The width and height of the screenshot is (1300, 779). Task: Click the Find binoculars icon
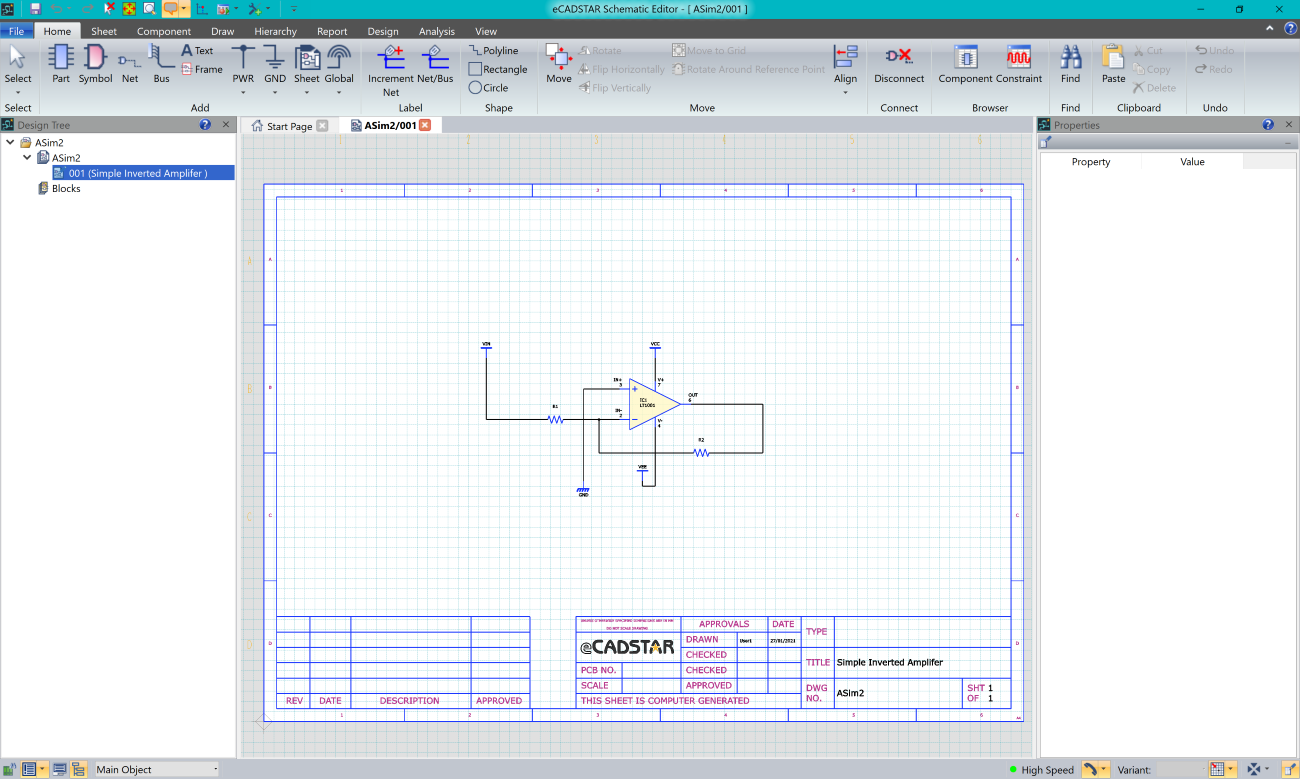(1071, 63)
